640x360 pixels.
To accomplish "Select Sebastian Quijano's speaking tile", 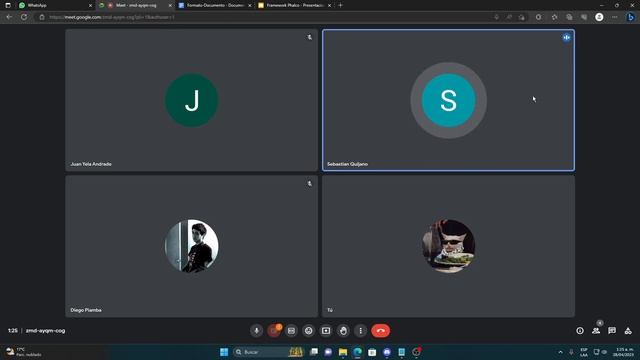I will tap(448, 100).
